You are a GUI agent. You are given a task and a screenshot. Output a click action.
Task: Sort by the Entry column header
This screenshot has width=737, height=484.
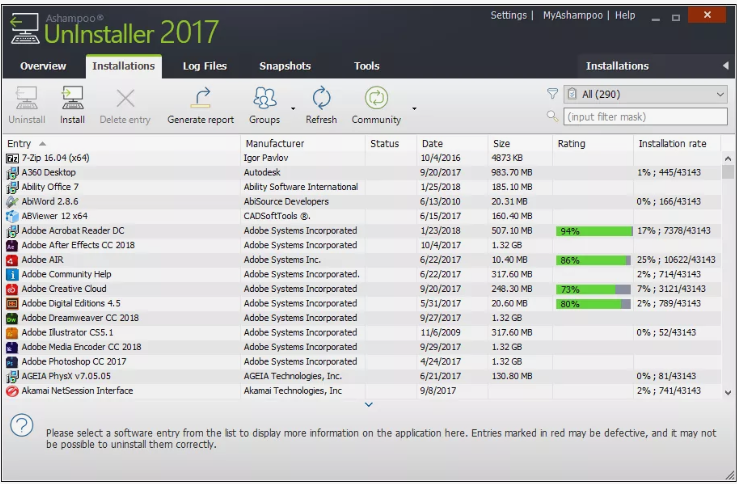pyautogui.click(x=19, y=144)
